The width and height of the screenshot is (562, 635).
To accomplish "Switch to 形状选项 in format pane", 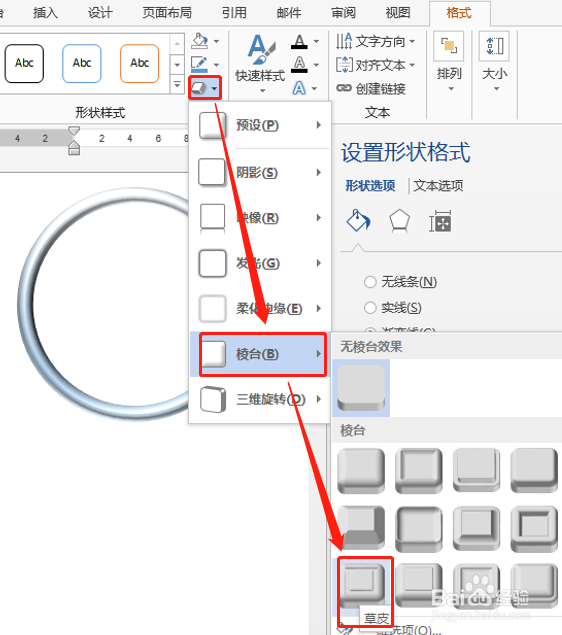I will click(x=370, y=185).
